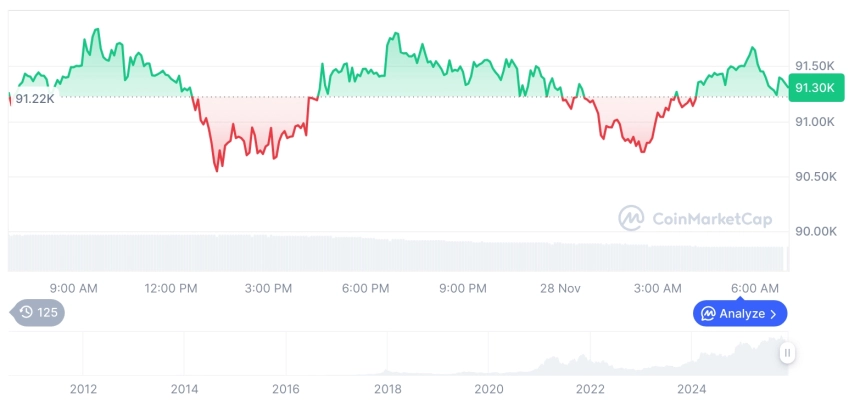This screenshot has height=401, width=860.
Task: Click the 28 Nov date axis label
Action: (x=560, y=288)
